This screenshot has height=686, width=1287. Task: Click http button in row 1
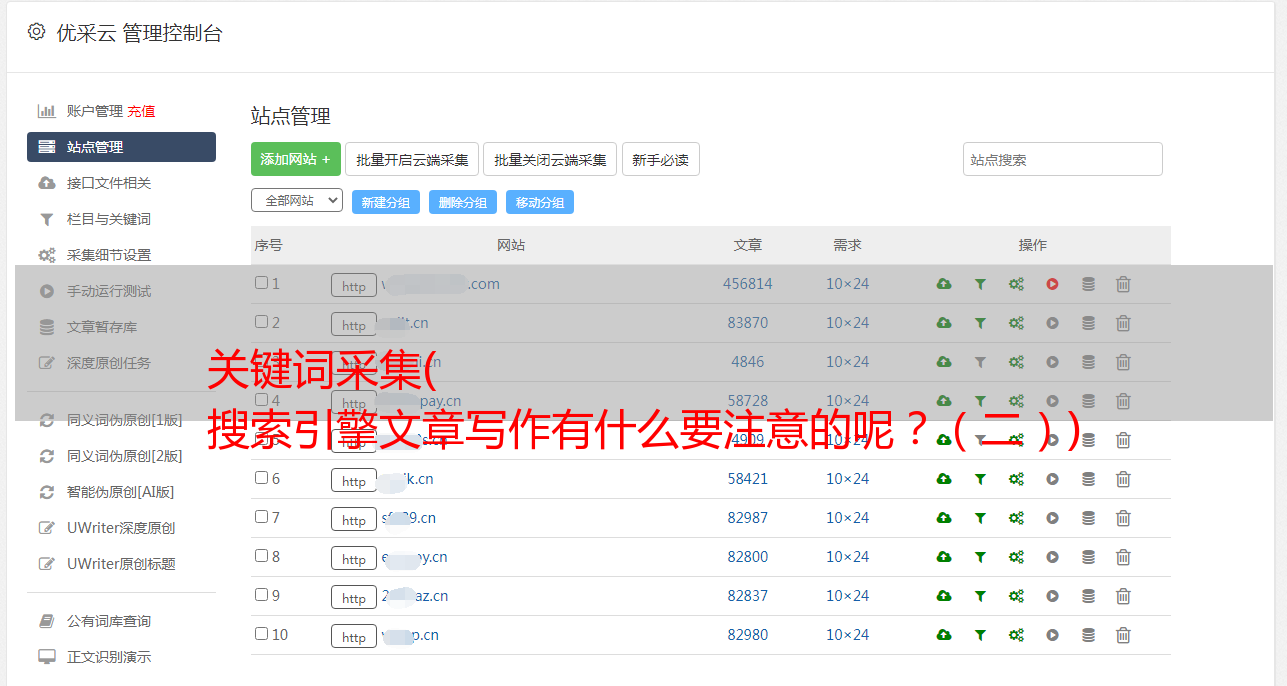click(x=354, y=286)
